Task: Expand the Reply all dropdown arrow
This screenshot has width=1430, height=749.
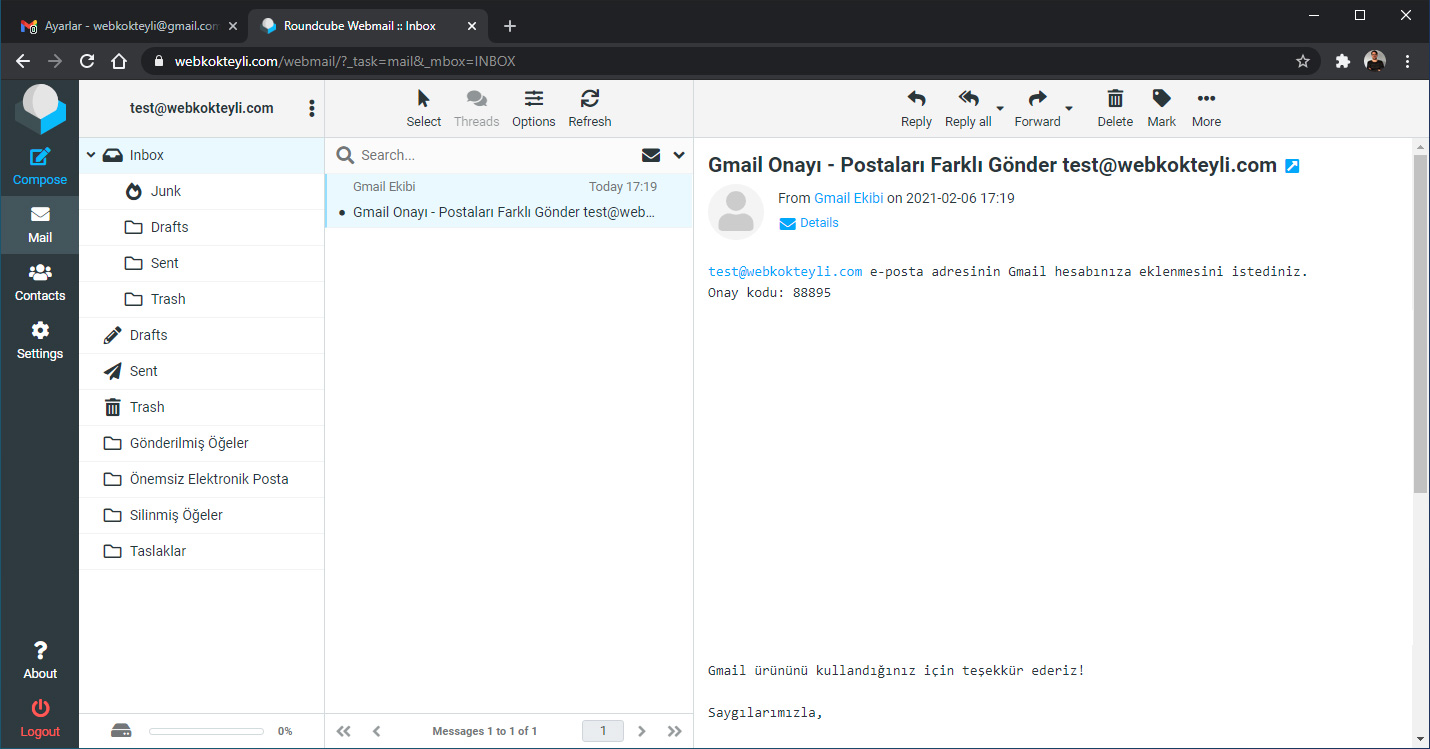Action: pos(1000,108)
